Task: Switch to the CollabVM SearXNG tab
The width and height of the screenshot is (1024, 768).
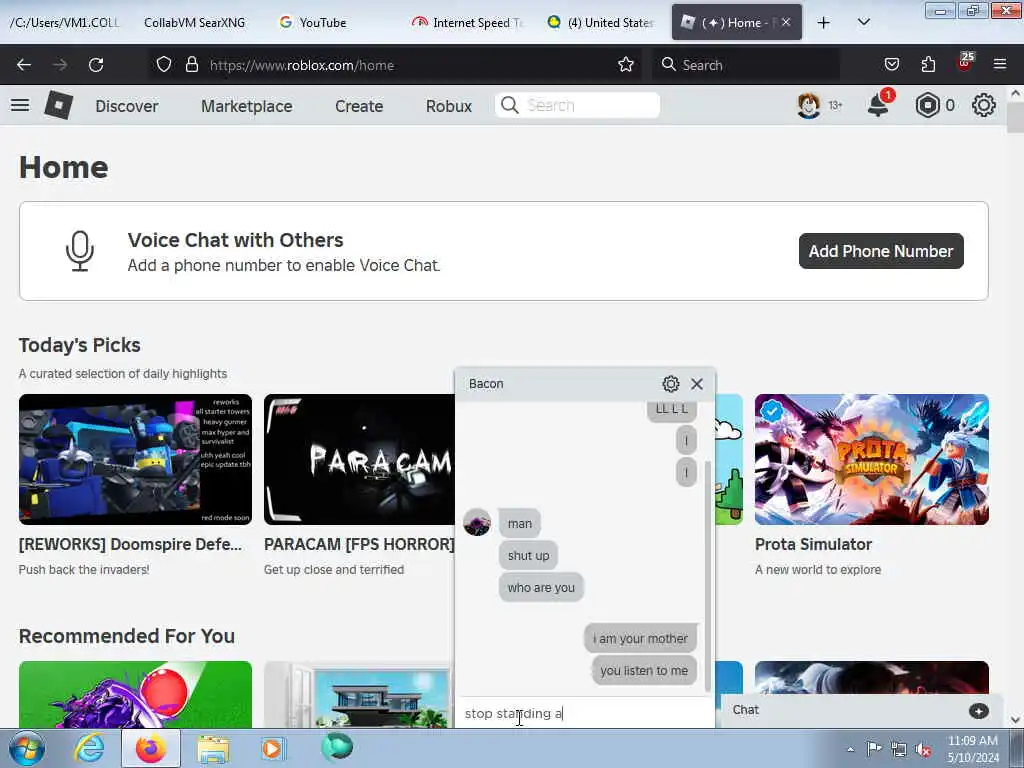Action: (195, 22)
